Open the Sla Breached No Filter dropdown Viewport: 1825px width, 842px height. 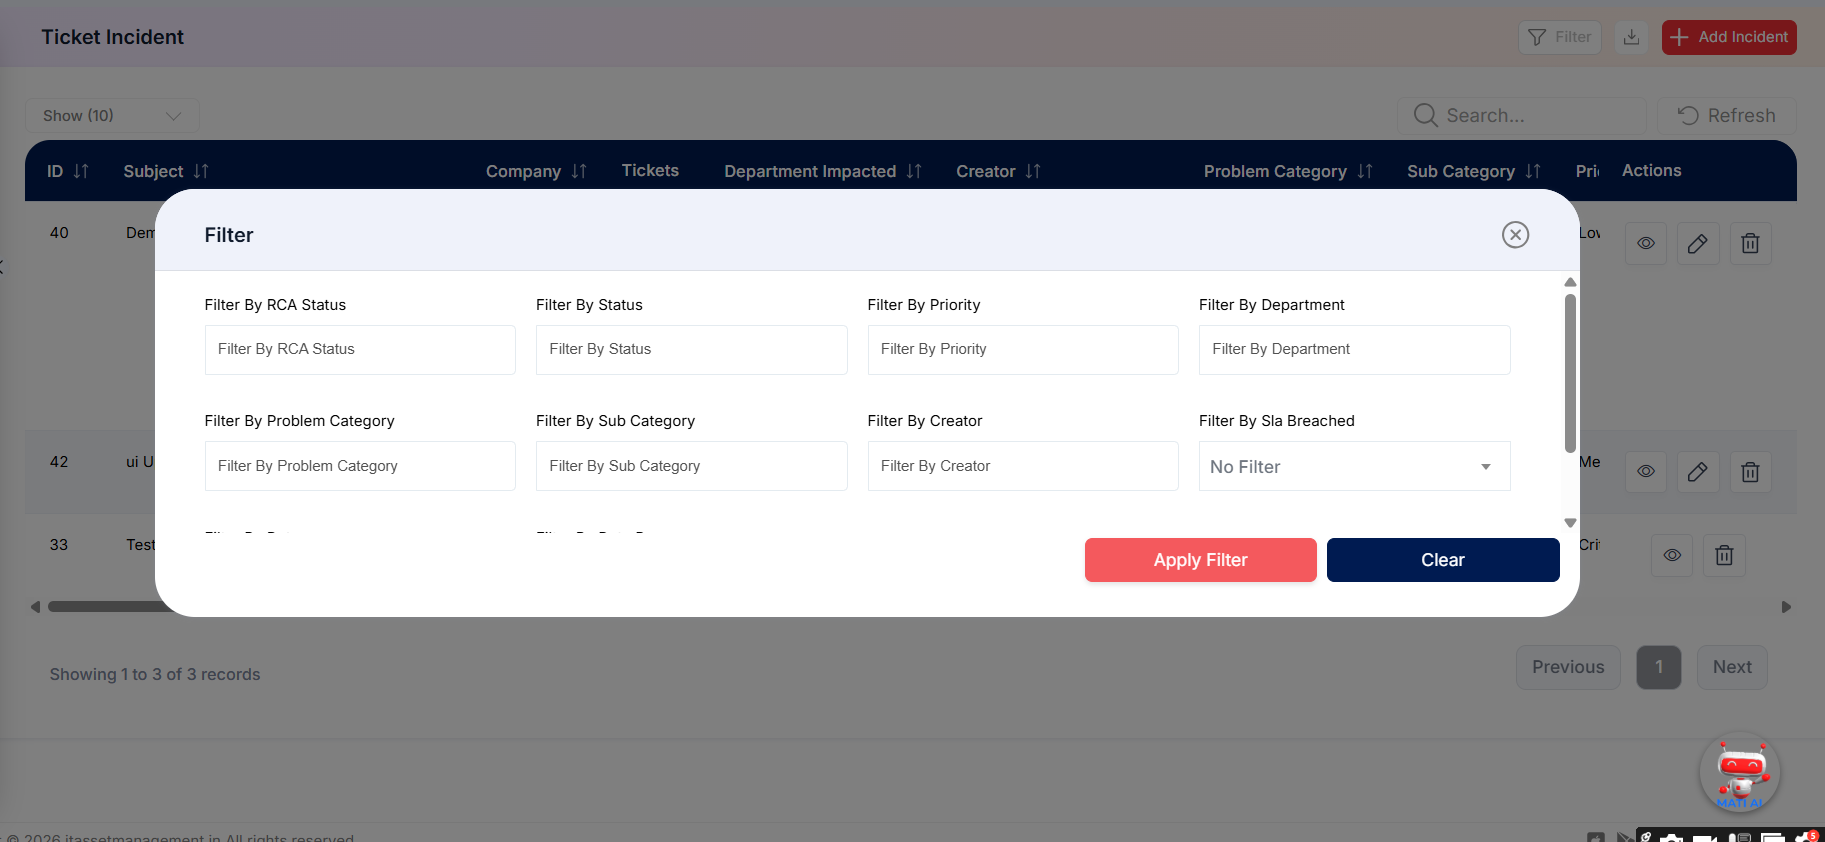coord(1354,466)
